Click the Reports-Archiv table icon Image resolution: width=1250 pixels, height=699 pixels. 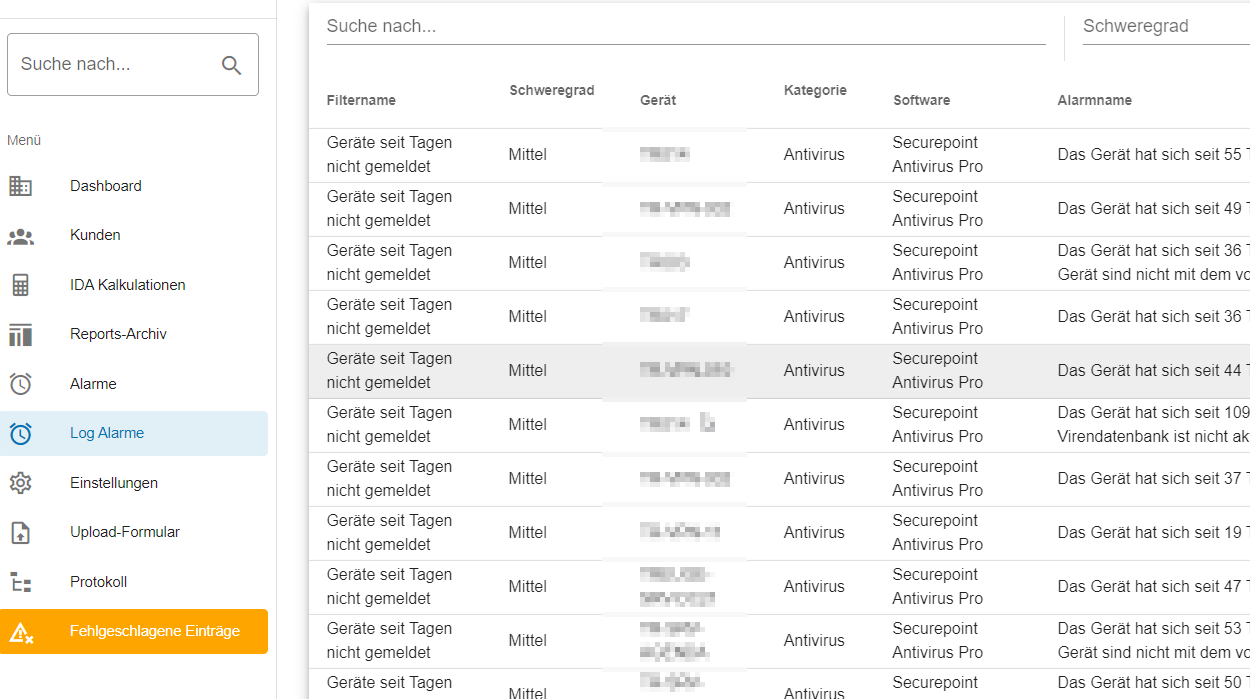(20, 335)
